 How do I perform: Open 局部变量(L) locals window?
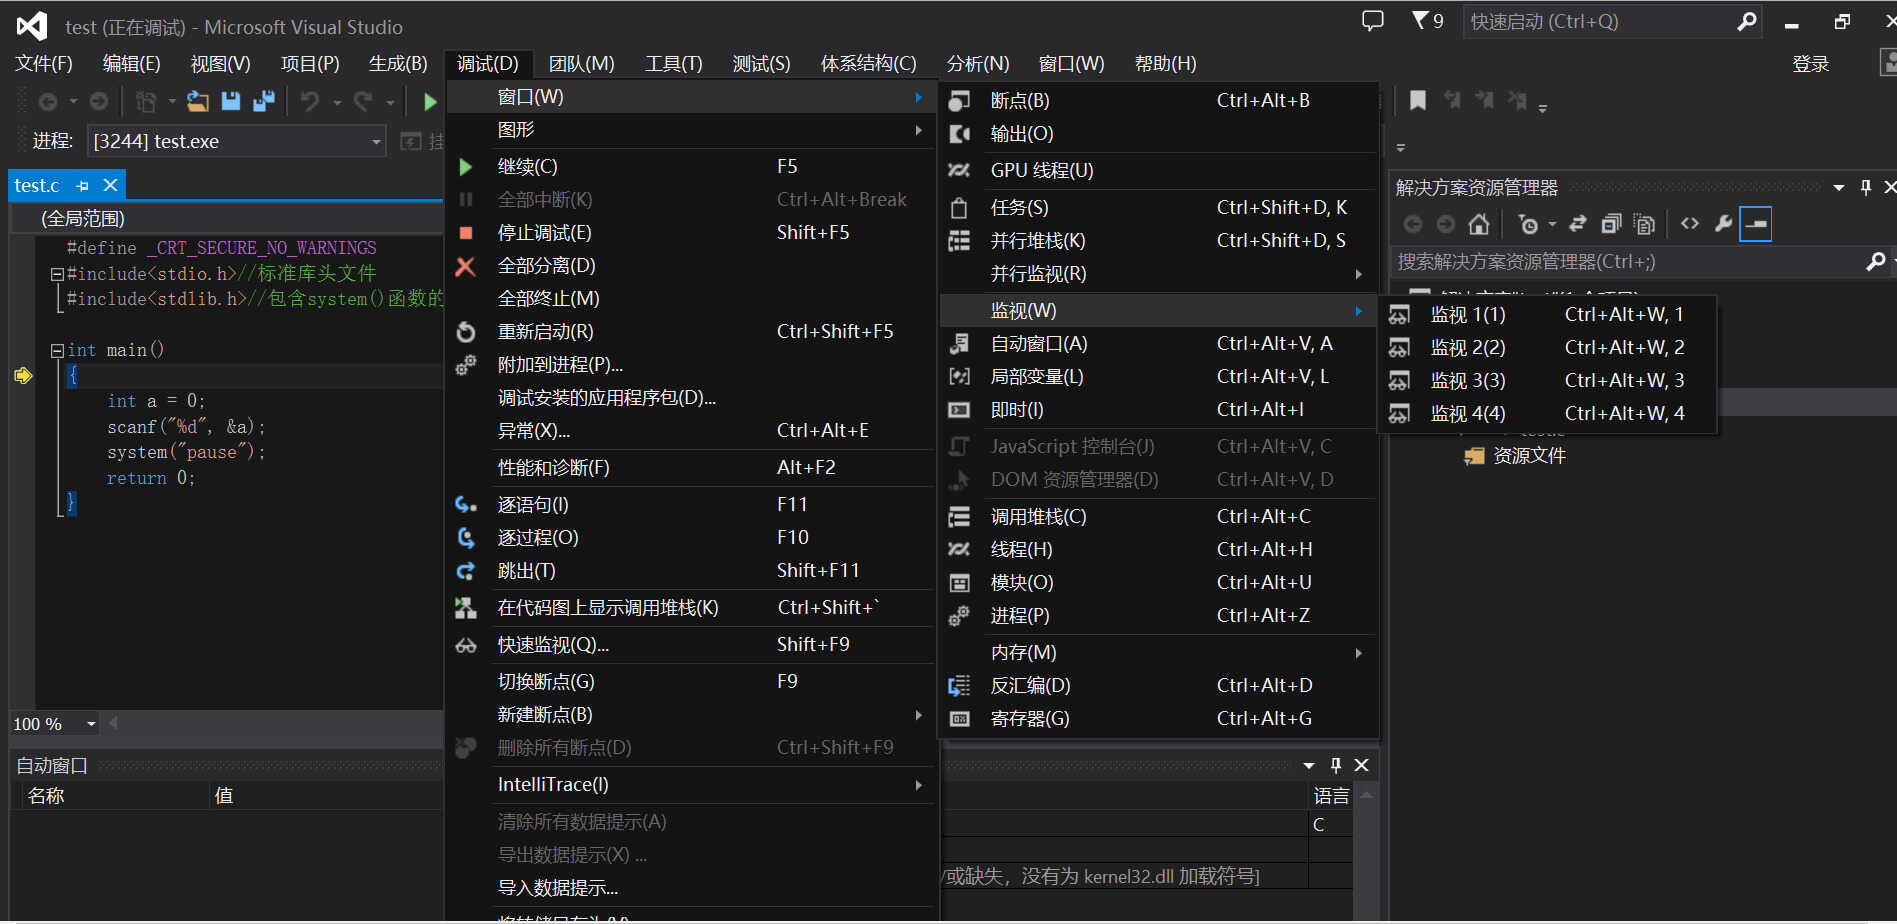point(1158,377)
